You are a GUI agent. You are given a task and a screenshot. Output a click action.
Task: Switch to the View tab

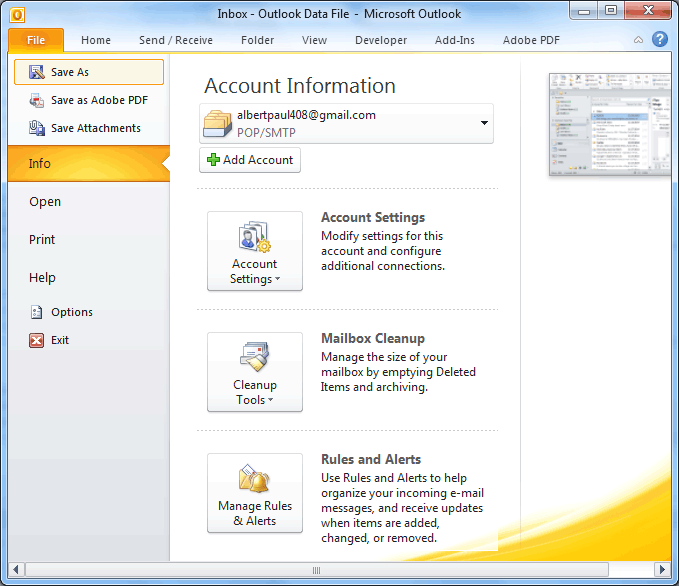314,40
